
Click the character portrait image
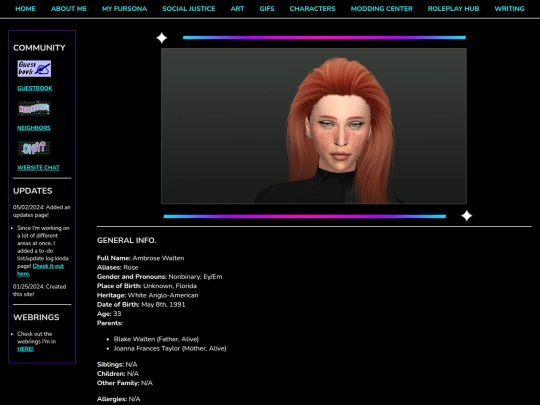point(314,126)
